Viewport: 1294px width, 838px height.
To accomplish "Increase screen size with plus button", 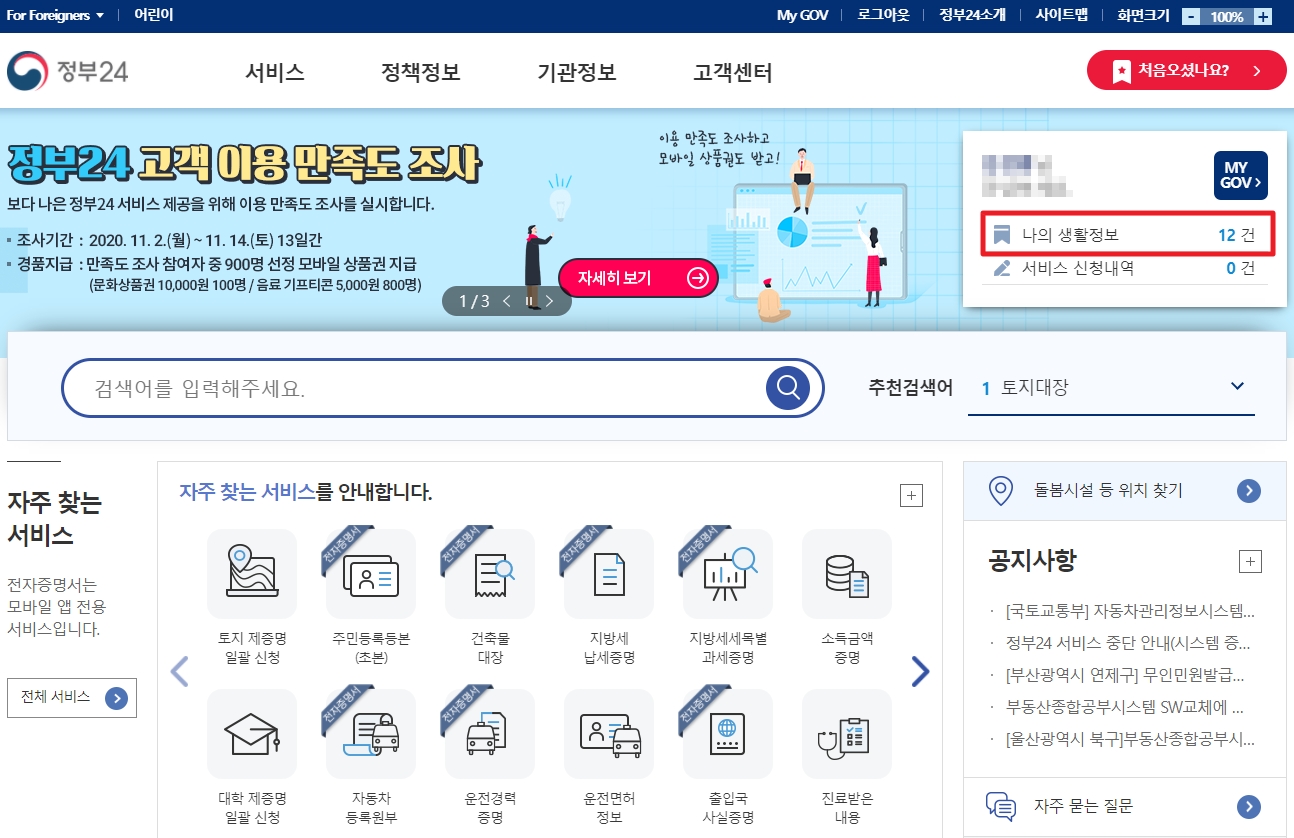I will point(1263,16).
